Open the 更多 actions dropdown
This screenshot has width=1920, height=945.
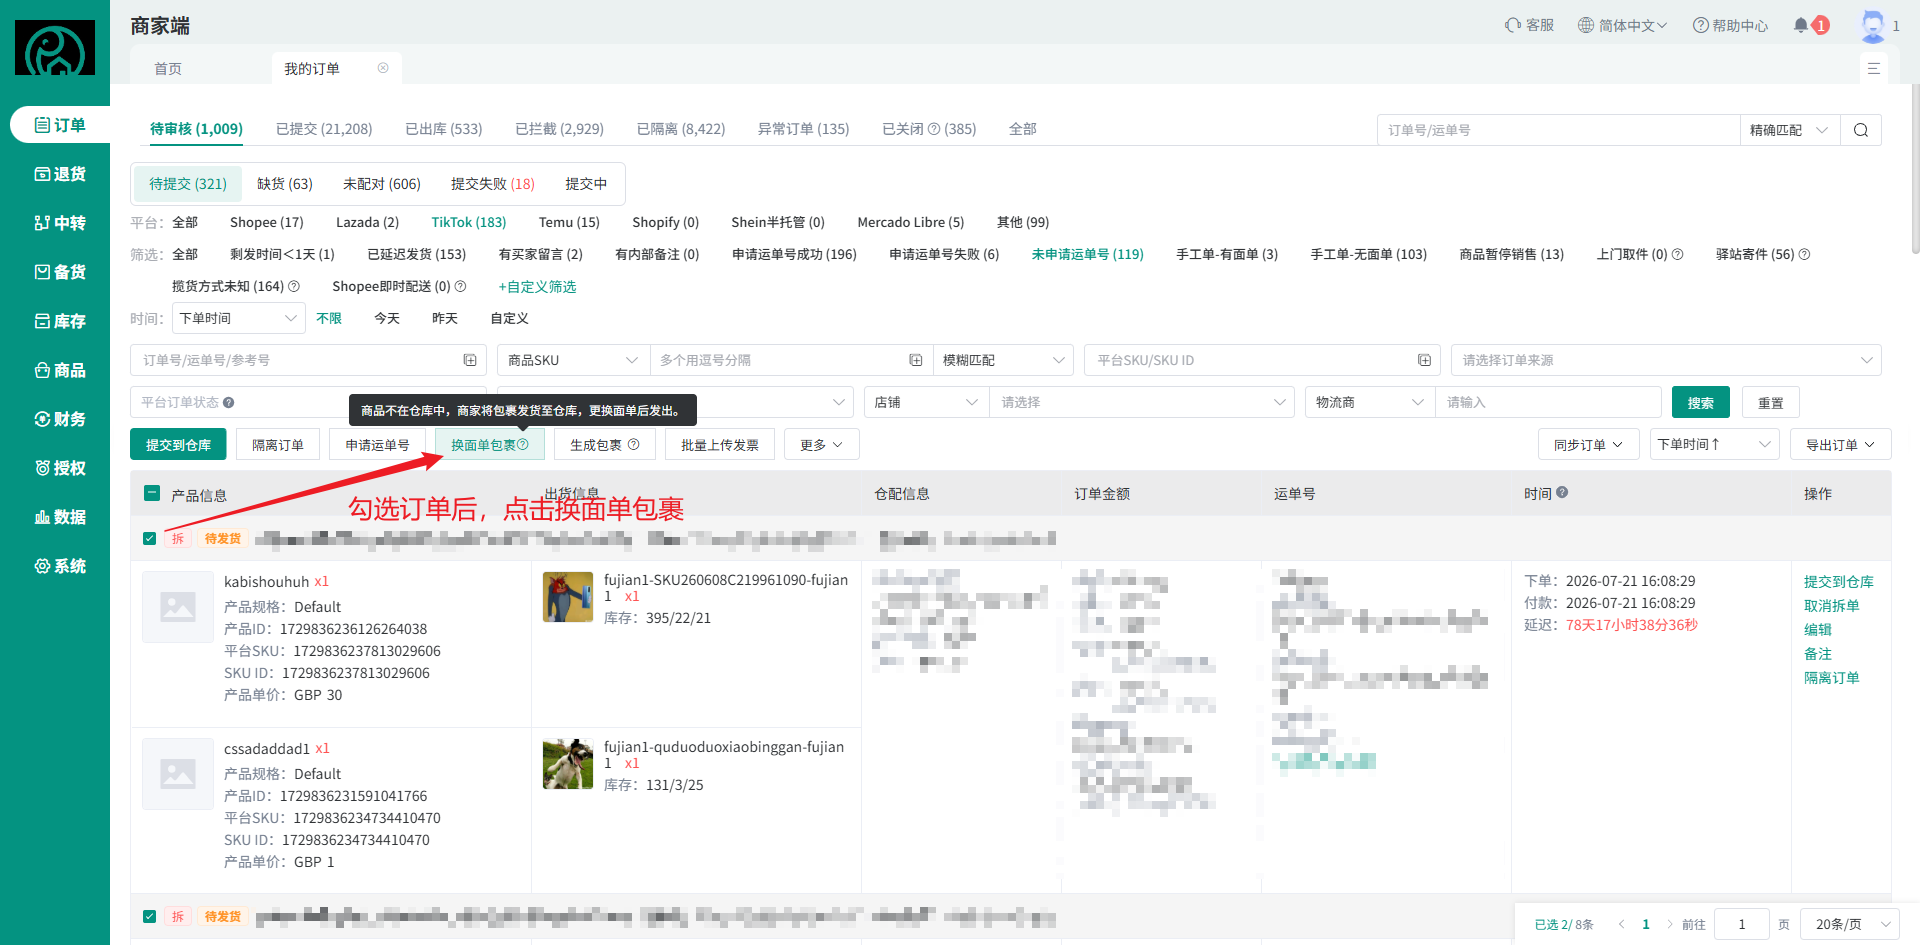tap(822, 445)
